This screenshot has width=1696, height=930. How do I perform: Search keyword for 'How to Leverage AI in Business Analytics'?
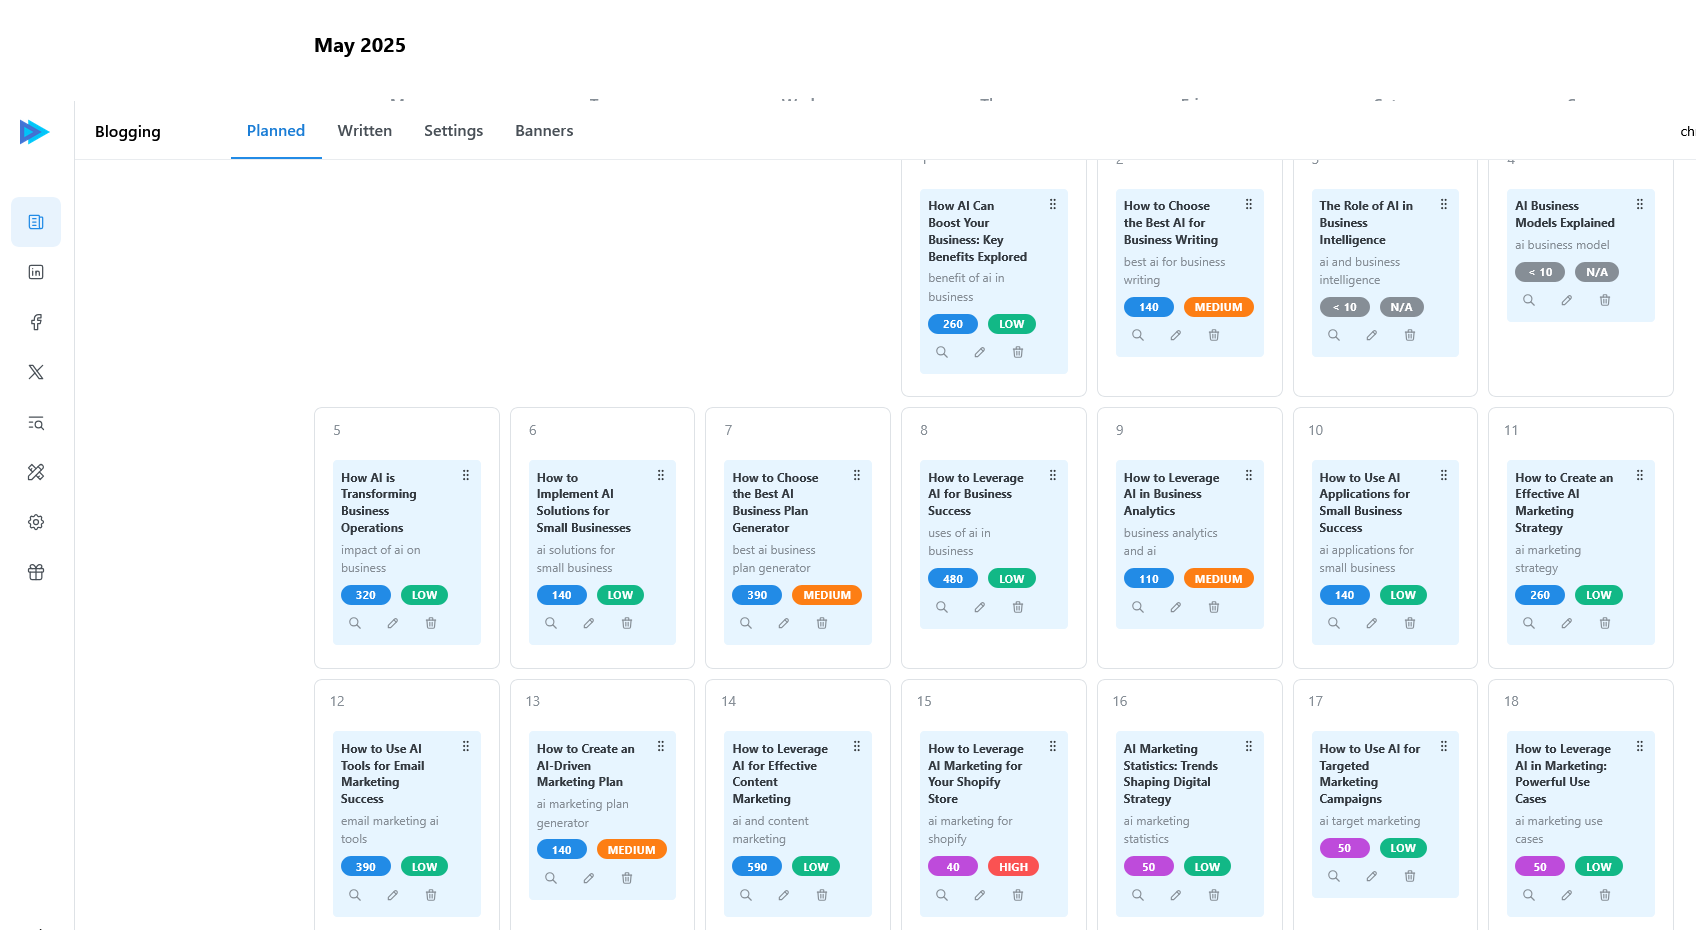[x=1138, y=607]
